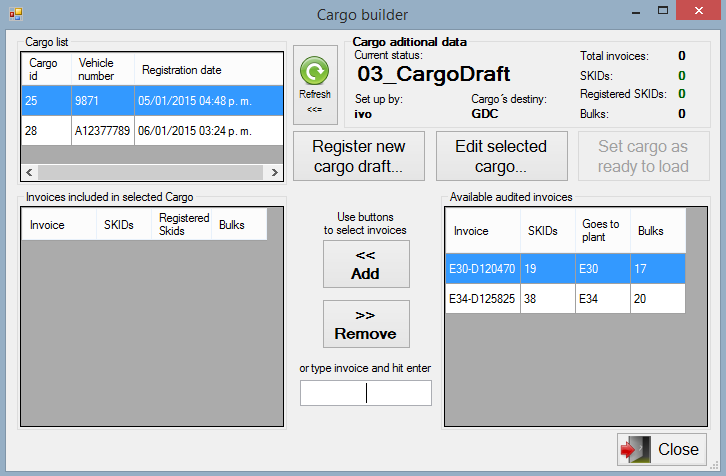Open Register new cargo draft dialog
This screenshot has width=726, height=476.
point(358,156)
